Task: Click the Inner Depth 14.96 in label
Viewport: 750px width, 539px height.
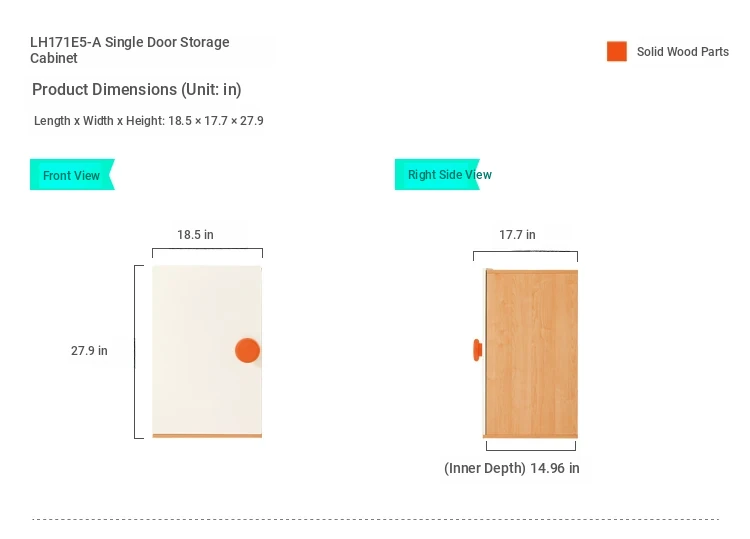Action: coord(511,468)
